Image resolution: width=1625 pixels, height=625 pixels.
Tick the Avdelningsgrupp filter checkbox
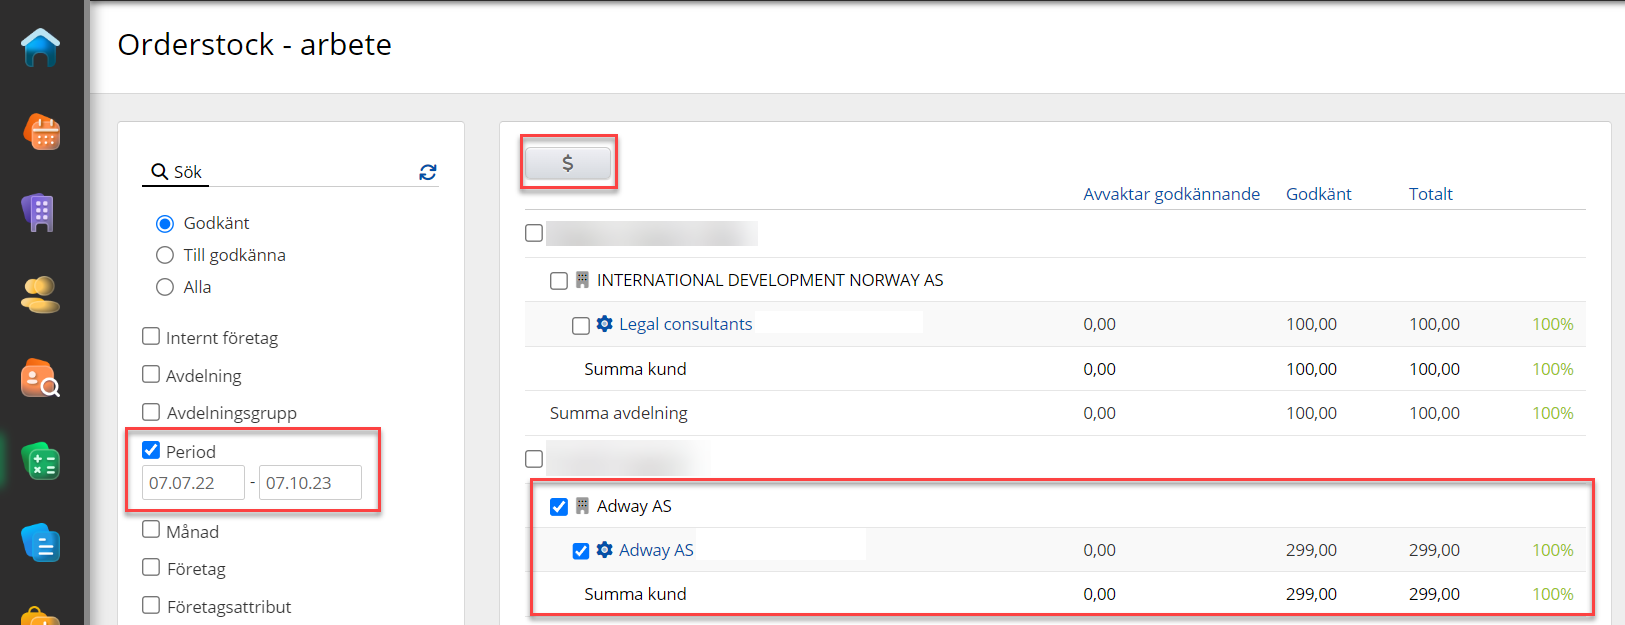(151, 412)
